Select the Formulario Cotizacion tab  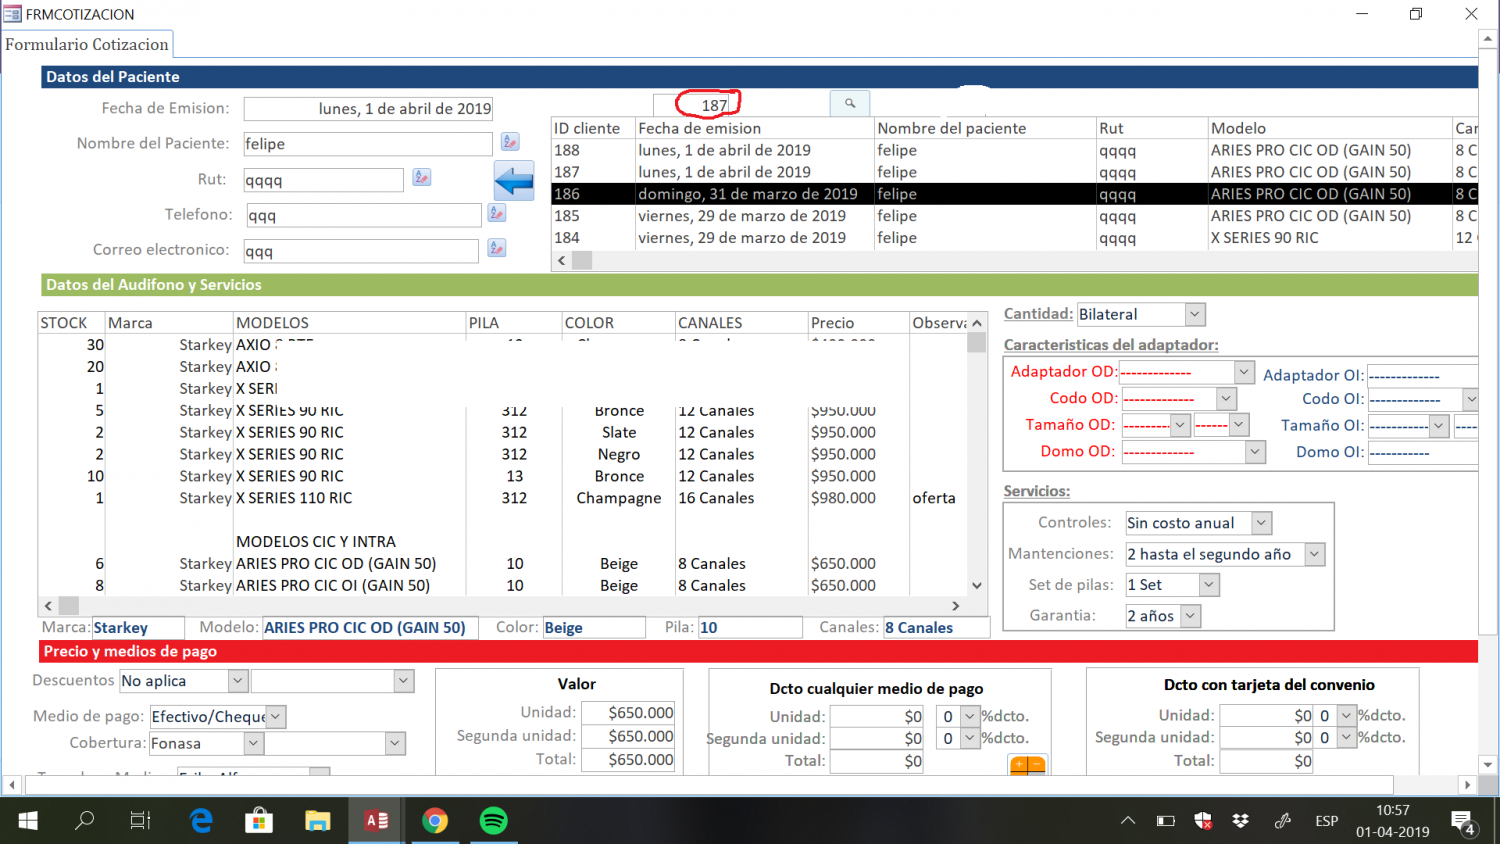pos(87,44)
